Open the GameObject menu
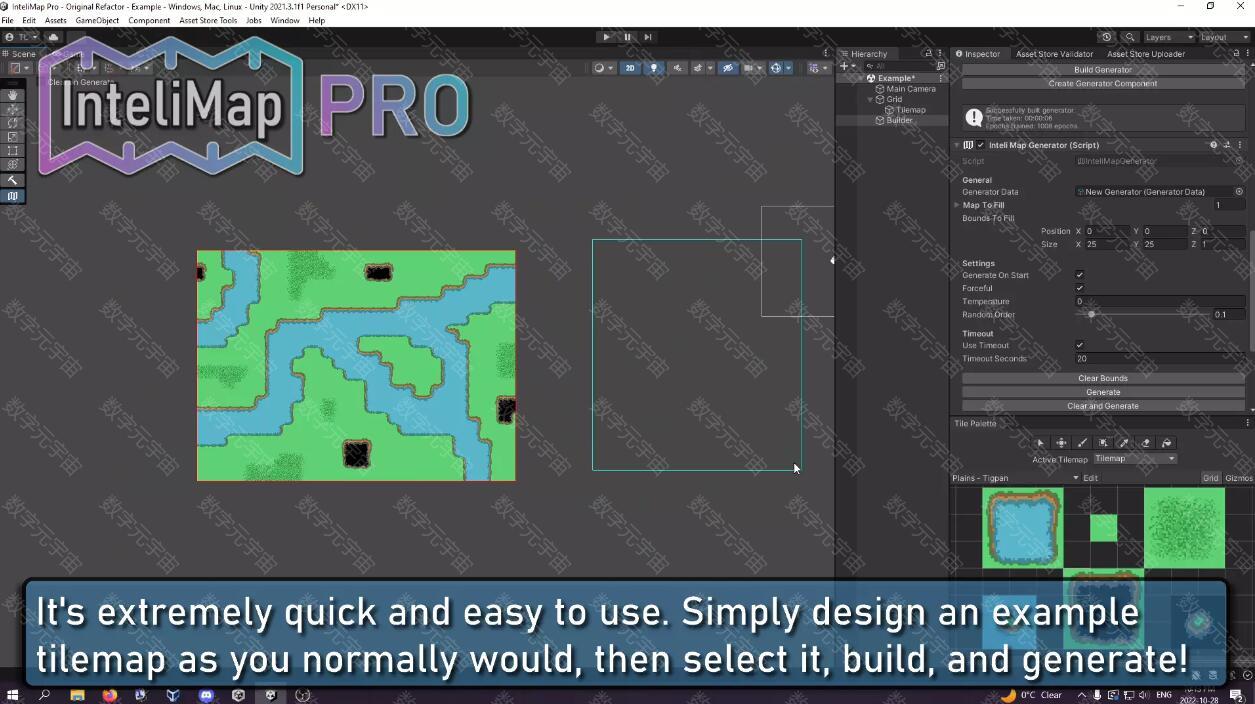 pos(97,20)
